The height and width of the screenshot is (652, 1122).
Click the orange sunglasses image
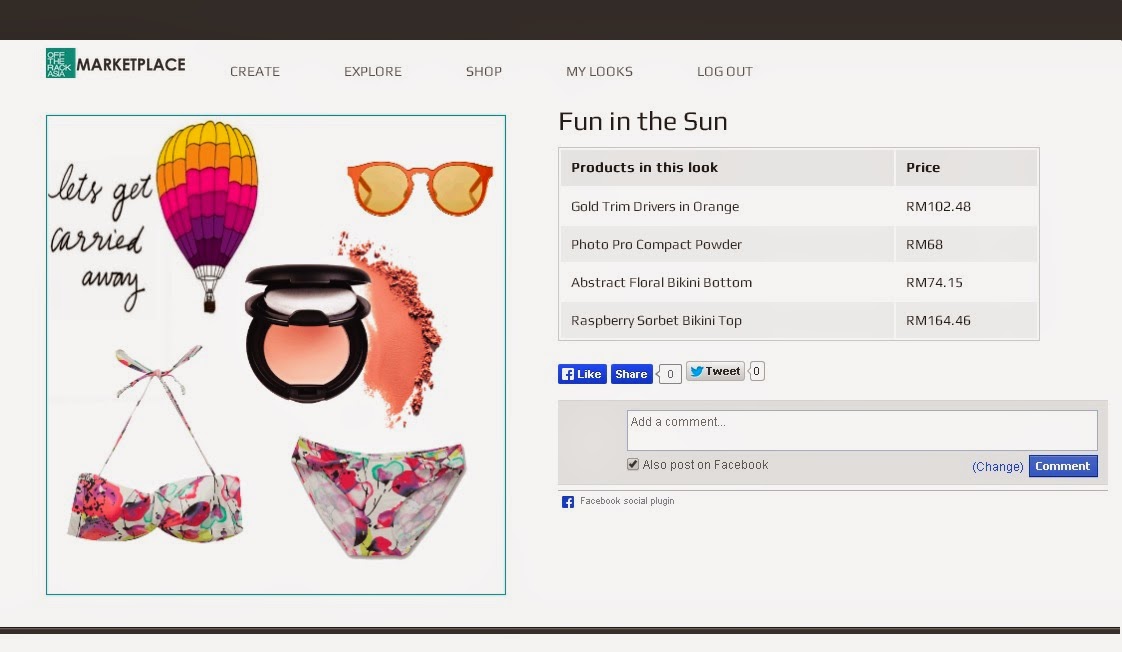[x=420, y=188]
